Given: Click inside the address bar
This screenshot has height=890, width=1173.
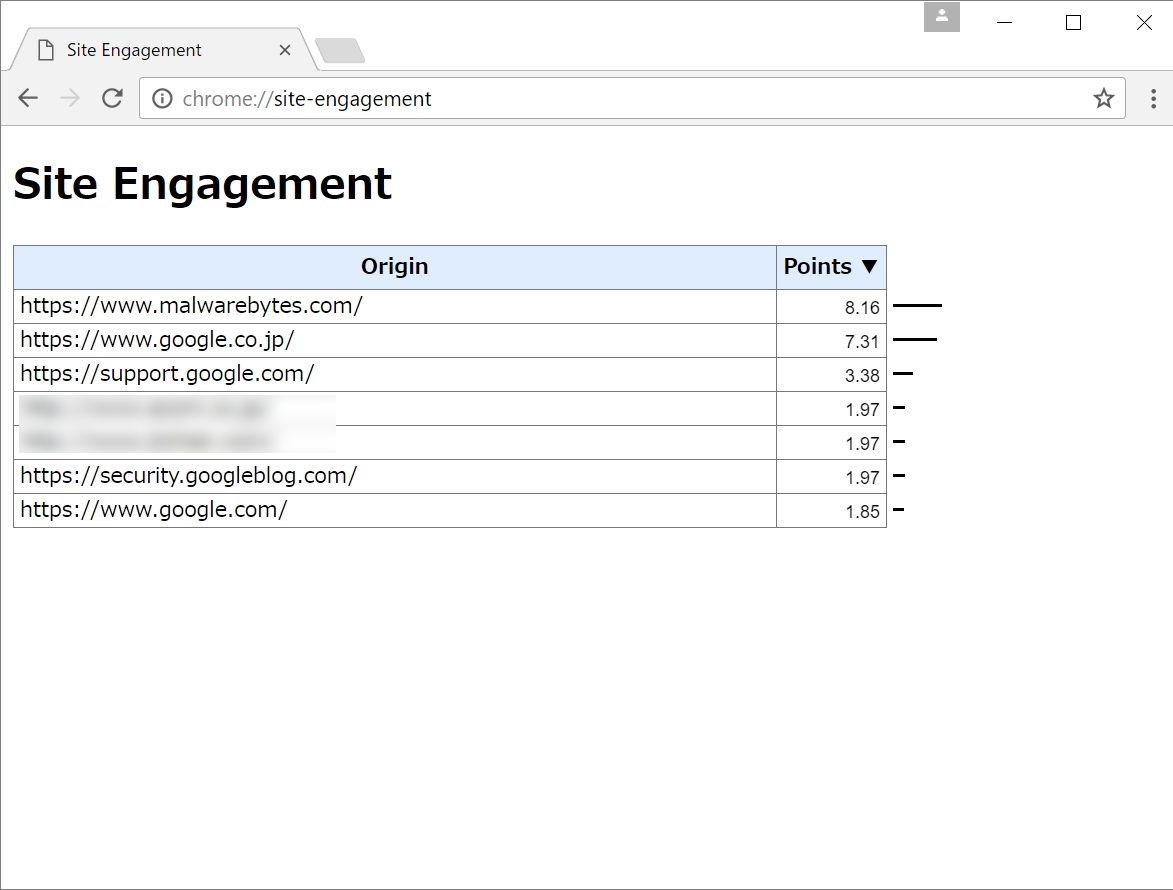Looking at the screenshot, I should (600, 98).
